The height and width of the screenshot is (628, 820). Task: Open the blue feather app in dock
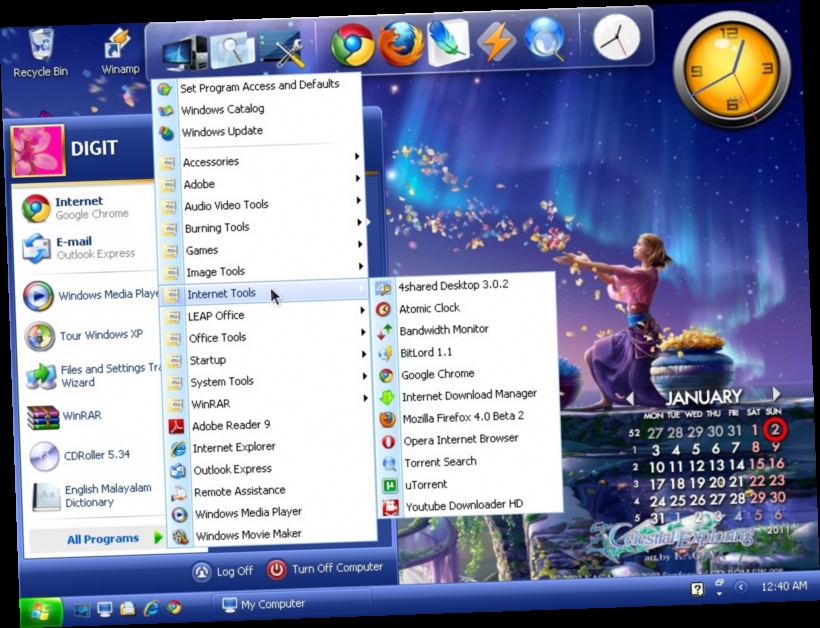click(448, 42)
